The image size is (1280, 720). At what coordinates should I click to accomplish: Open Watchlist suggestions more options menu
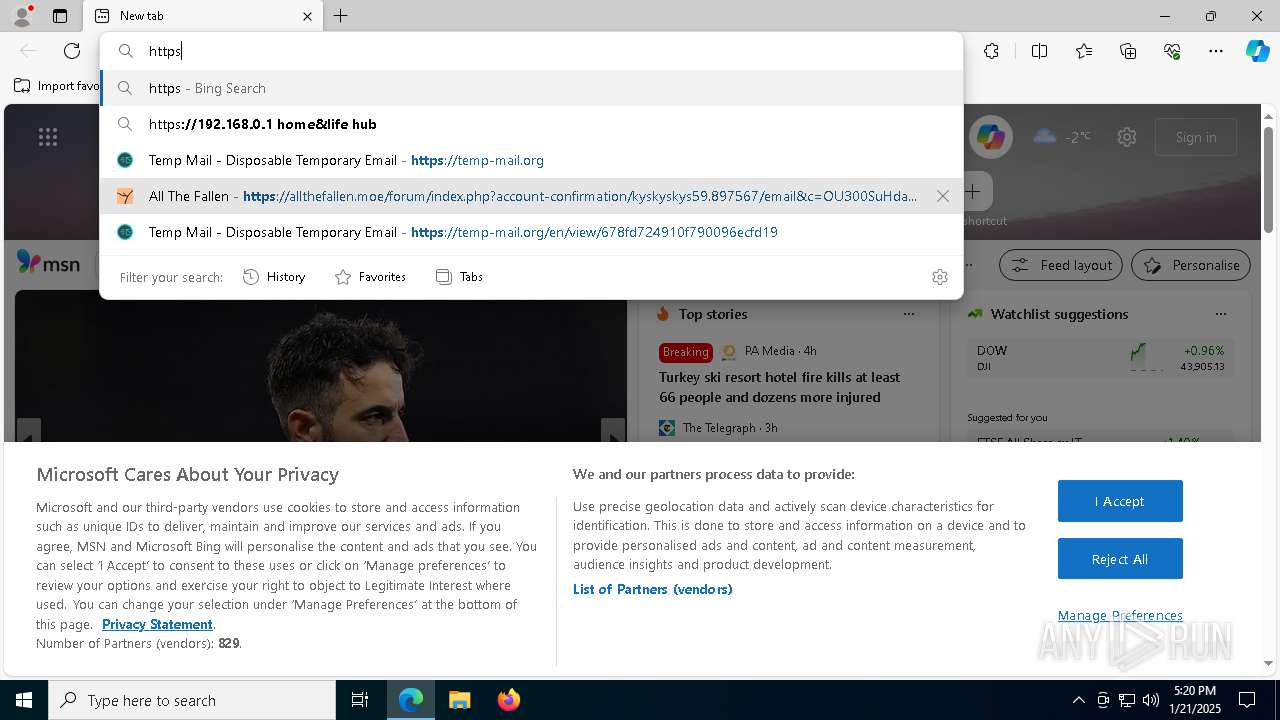click(1221, 314)
